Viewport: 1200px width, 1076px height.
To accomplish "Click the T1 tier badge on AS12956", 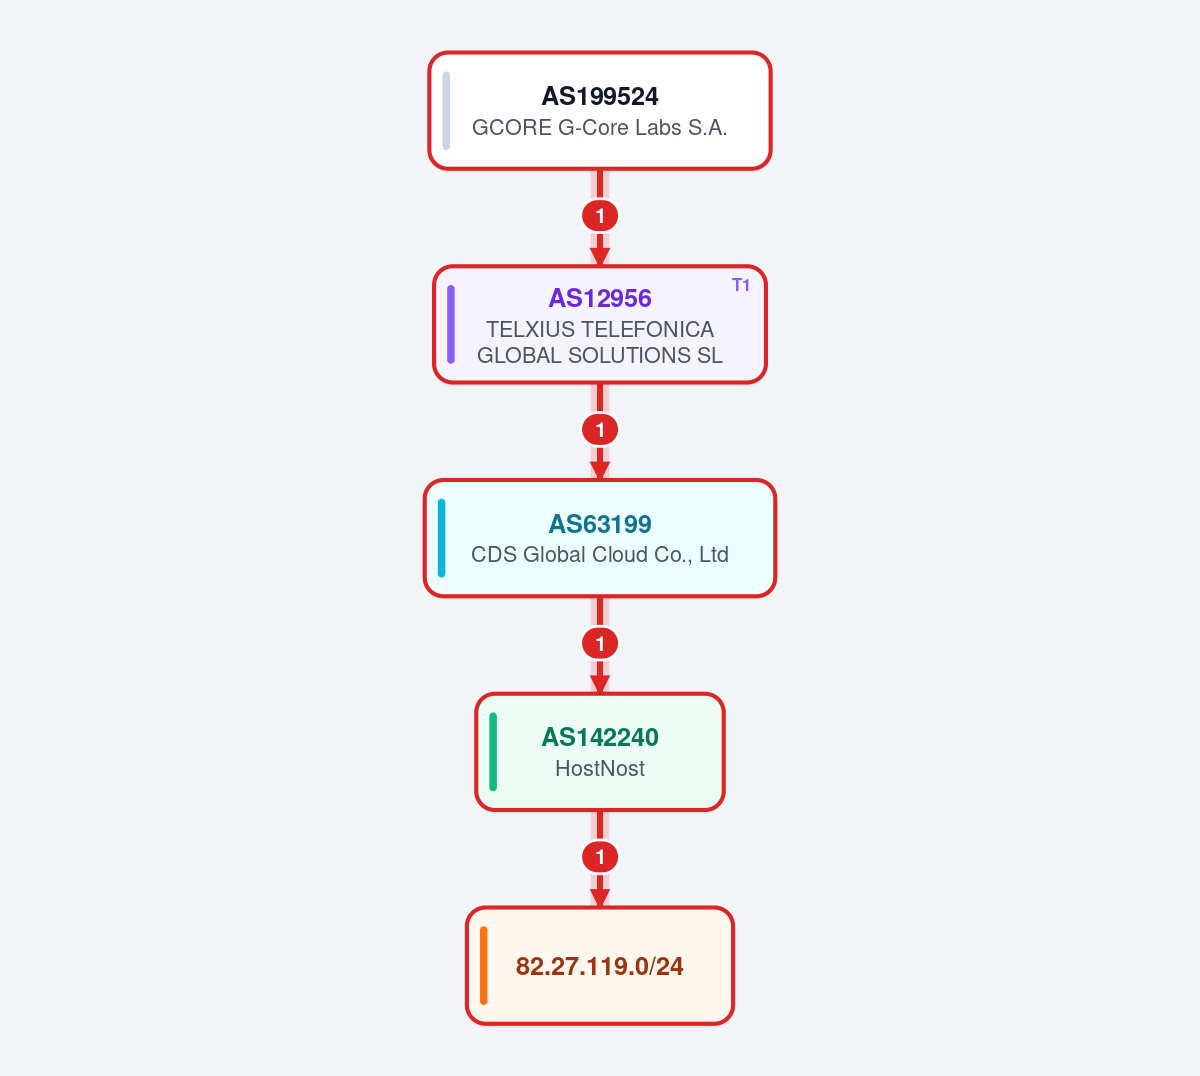I will pyautogui.click(x=741, y=285).
